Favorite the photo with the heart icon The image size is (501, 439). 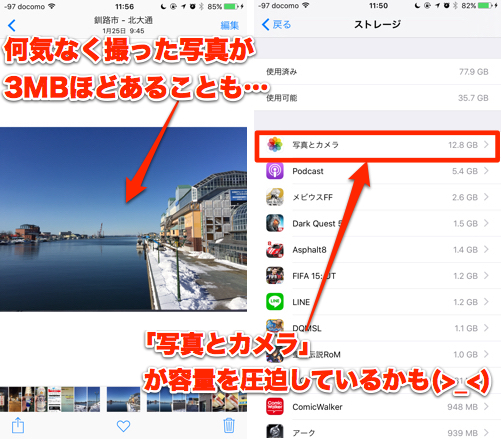tap(123, 426)
